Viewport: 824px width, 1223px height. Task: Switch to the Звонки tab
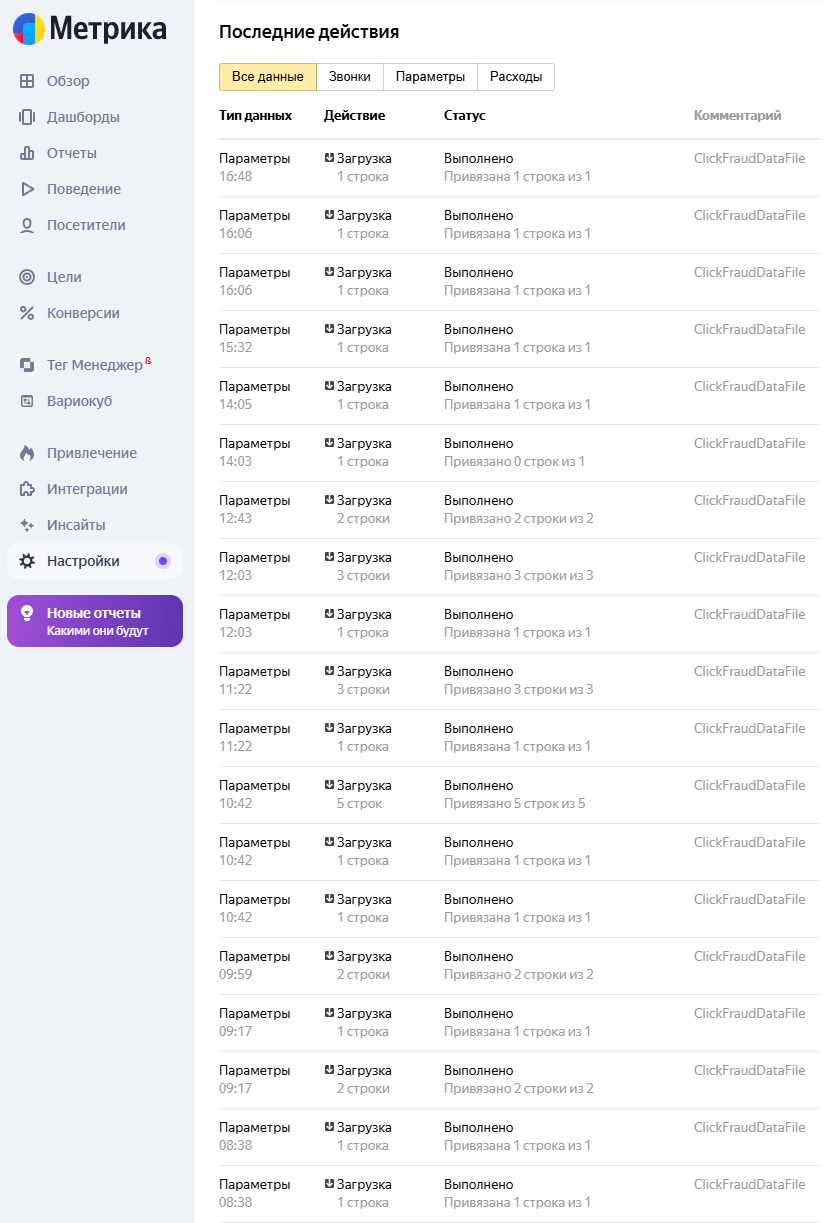point(350,77)
